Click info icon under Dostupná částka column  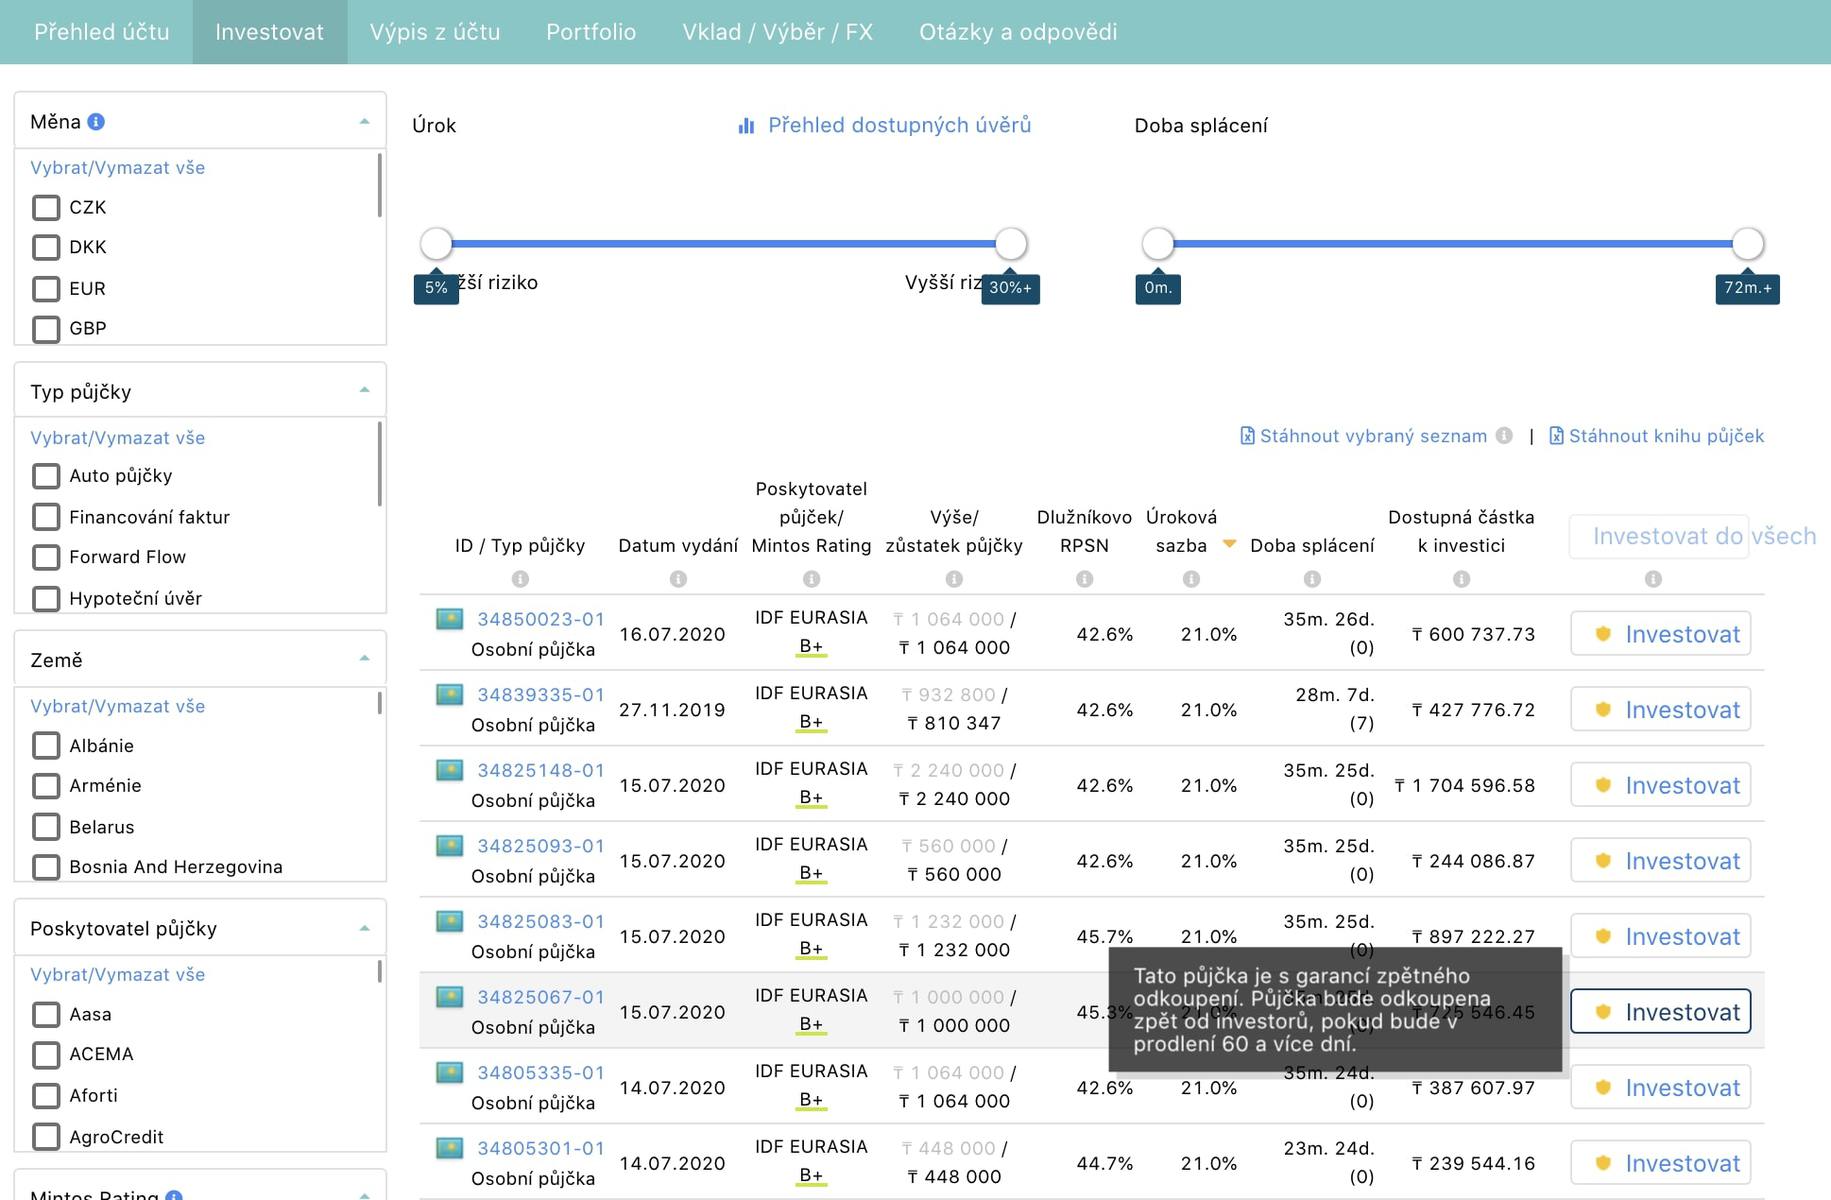[1461, 579]
